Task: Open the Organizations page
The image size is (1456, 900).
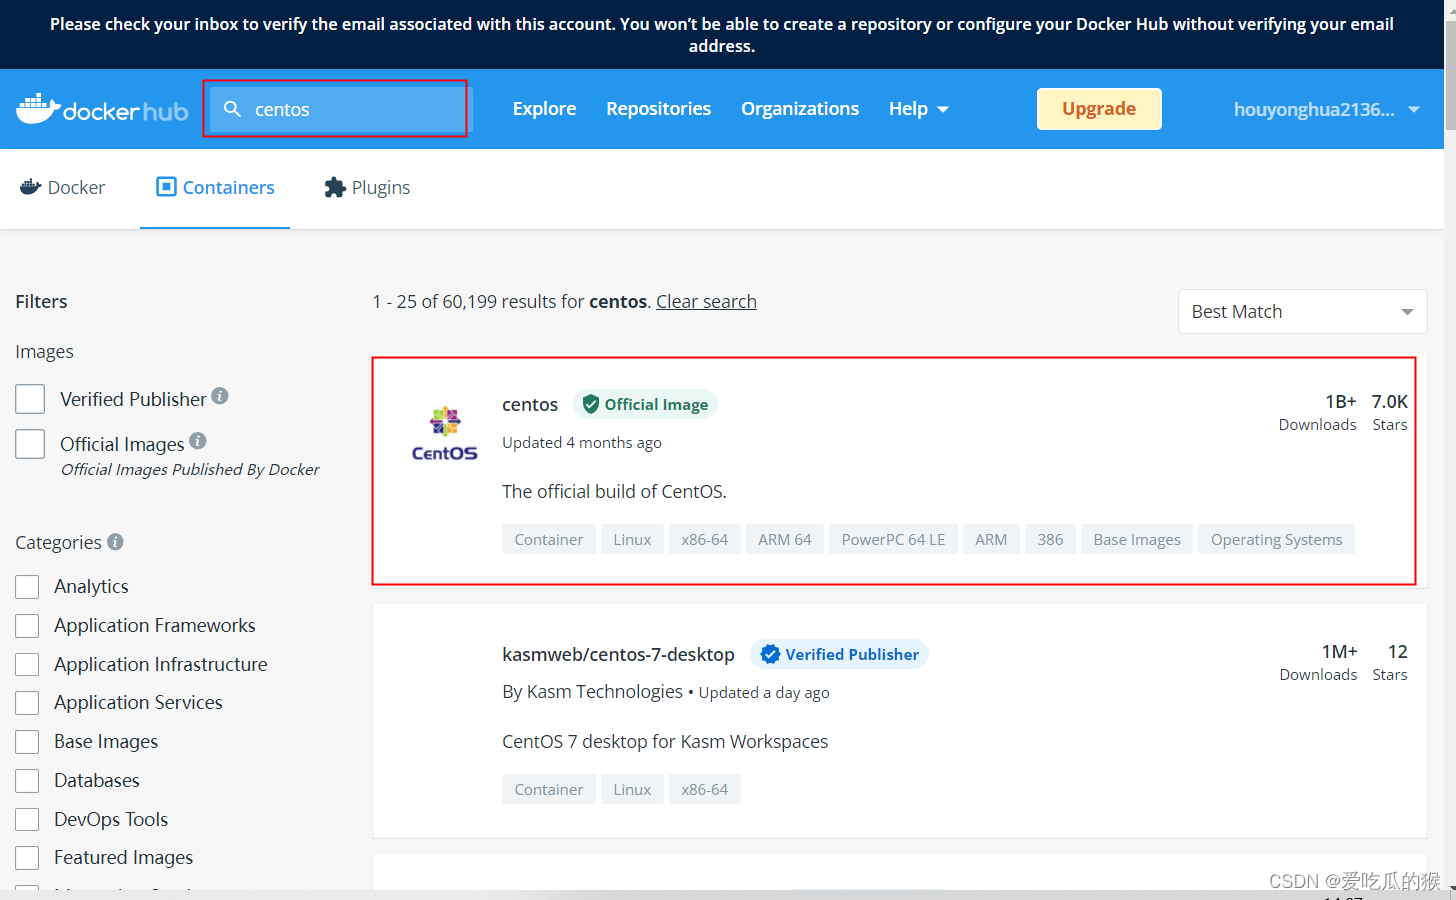Action: coord(800,109)
